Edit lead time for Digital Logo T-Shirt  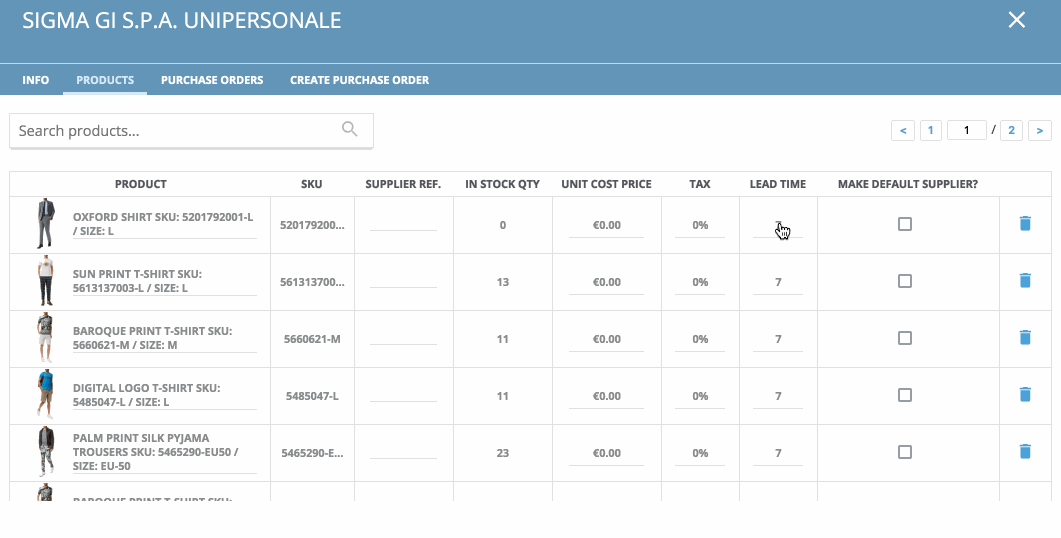click(x=777, y=396)
